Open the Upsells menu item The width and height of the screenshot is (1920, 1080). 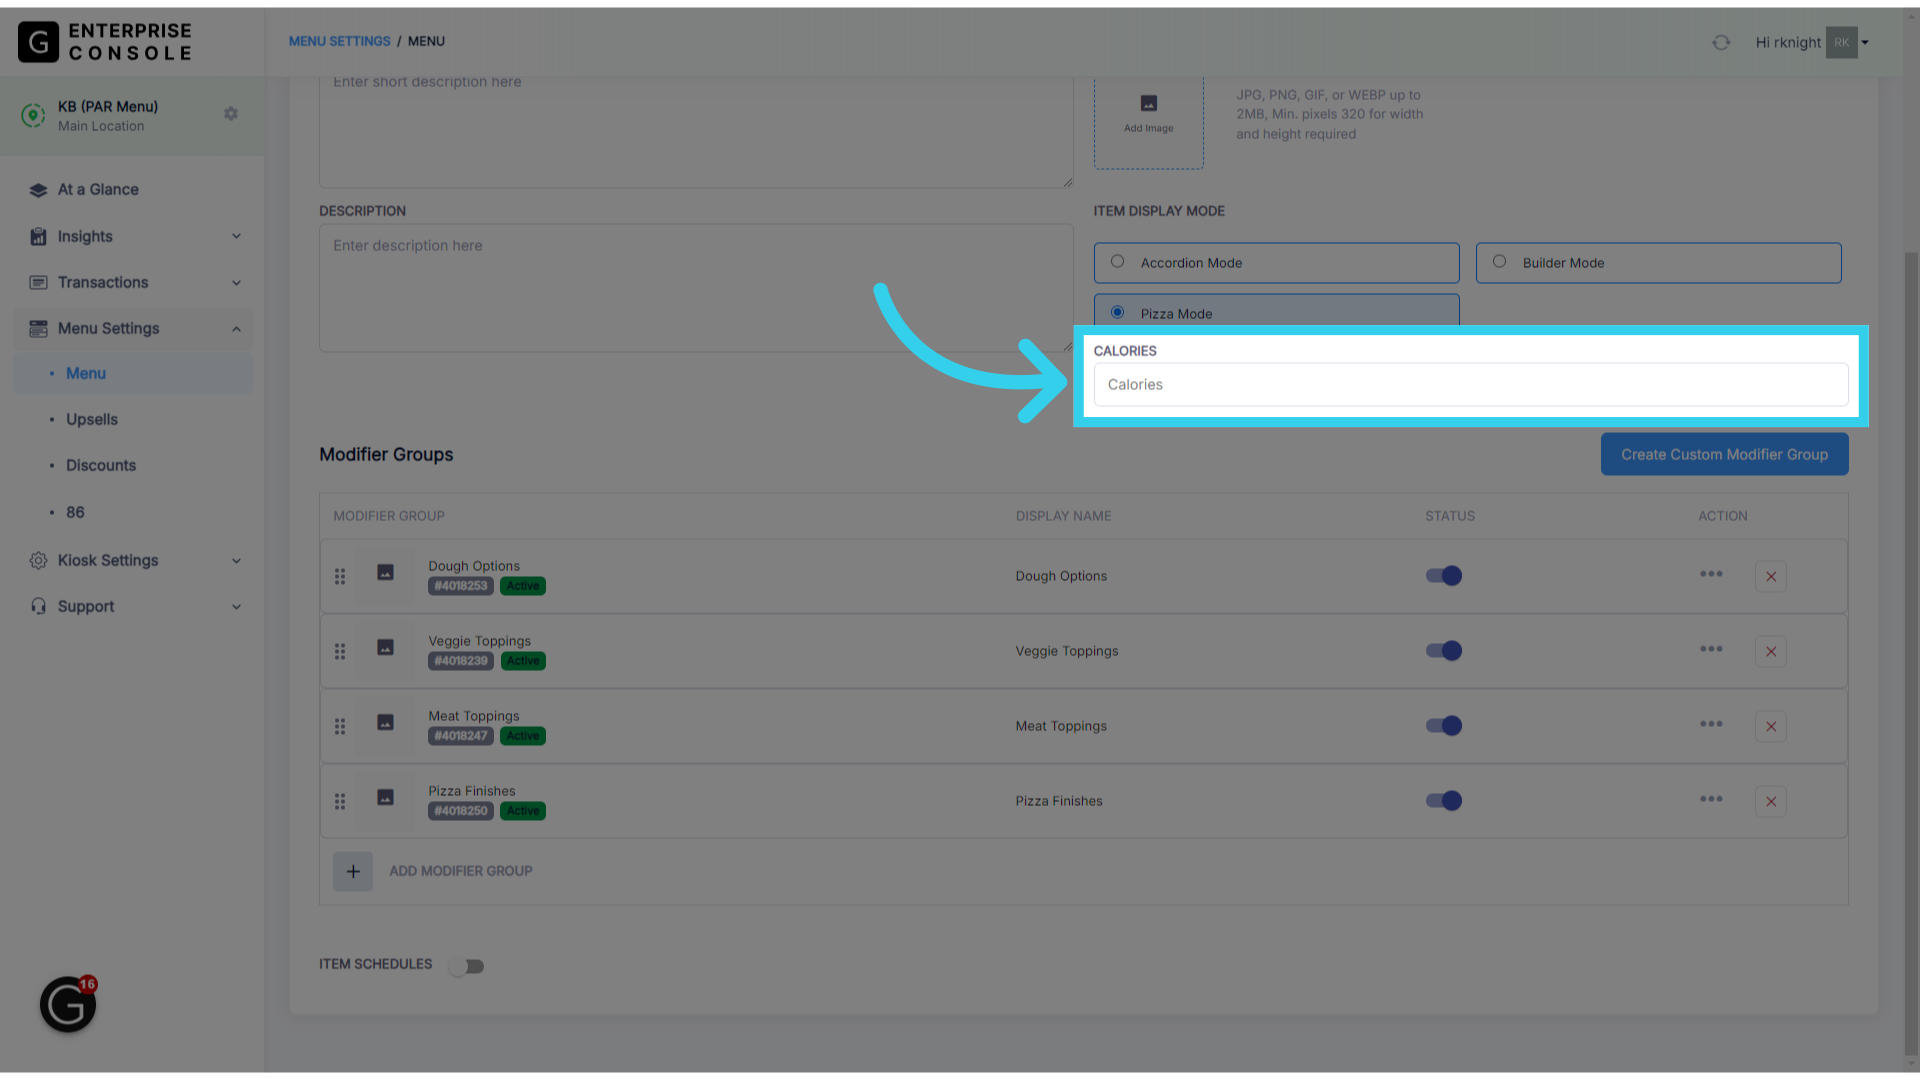pyautogui.click(x=91, y=419)
